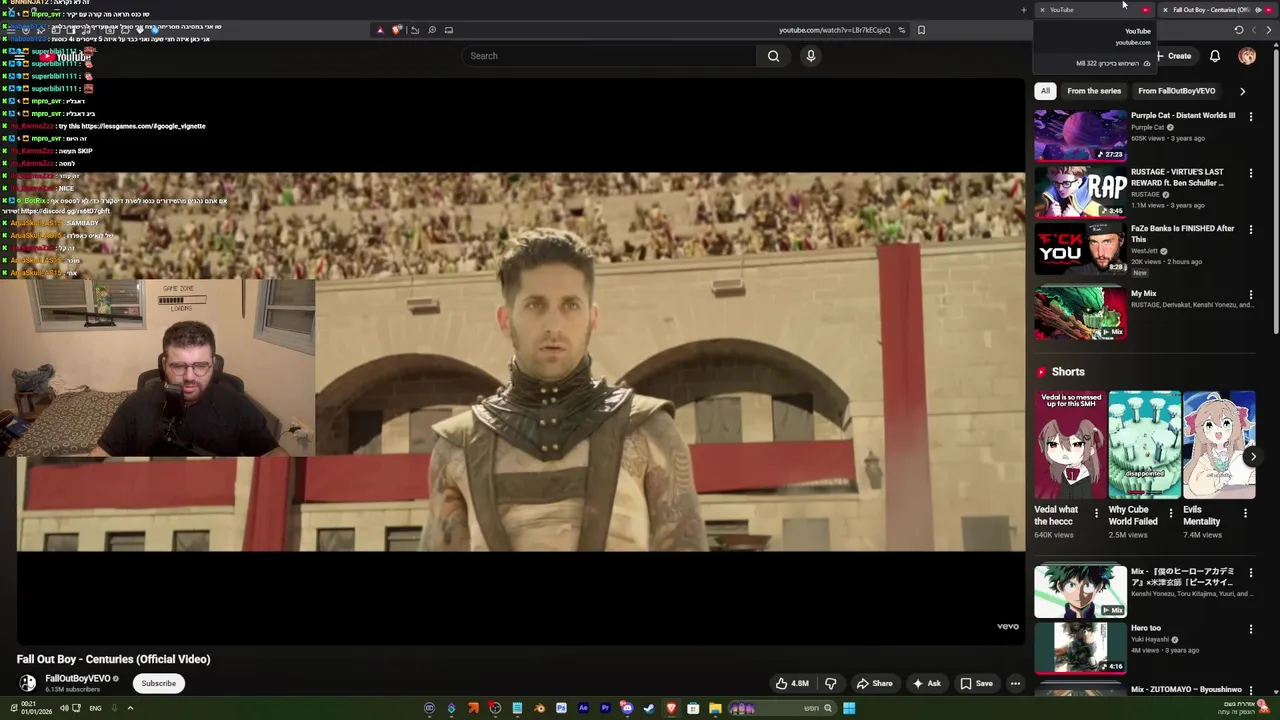
Task: Select the From the series chip
Action: 1094,91
